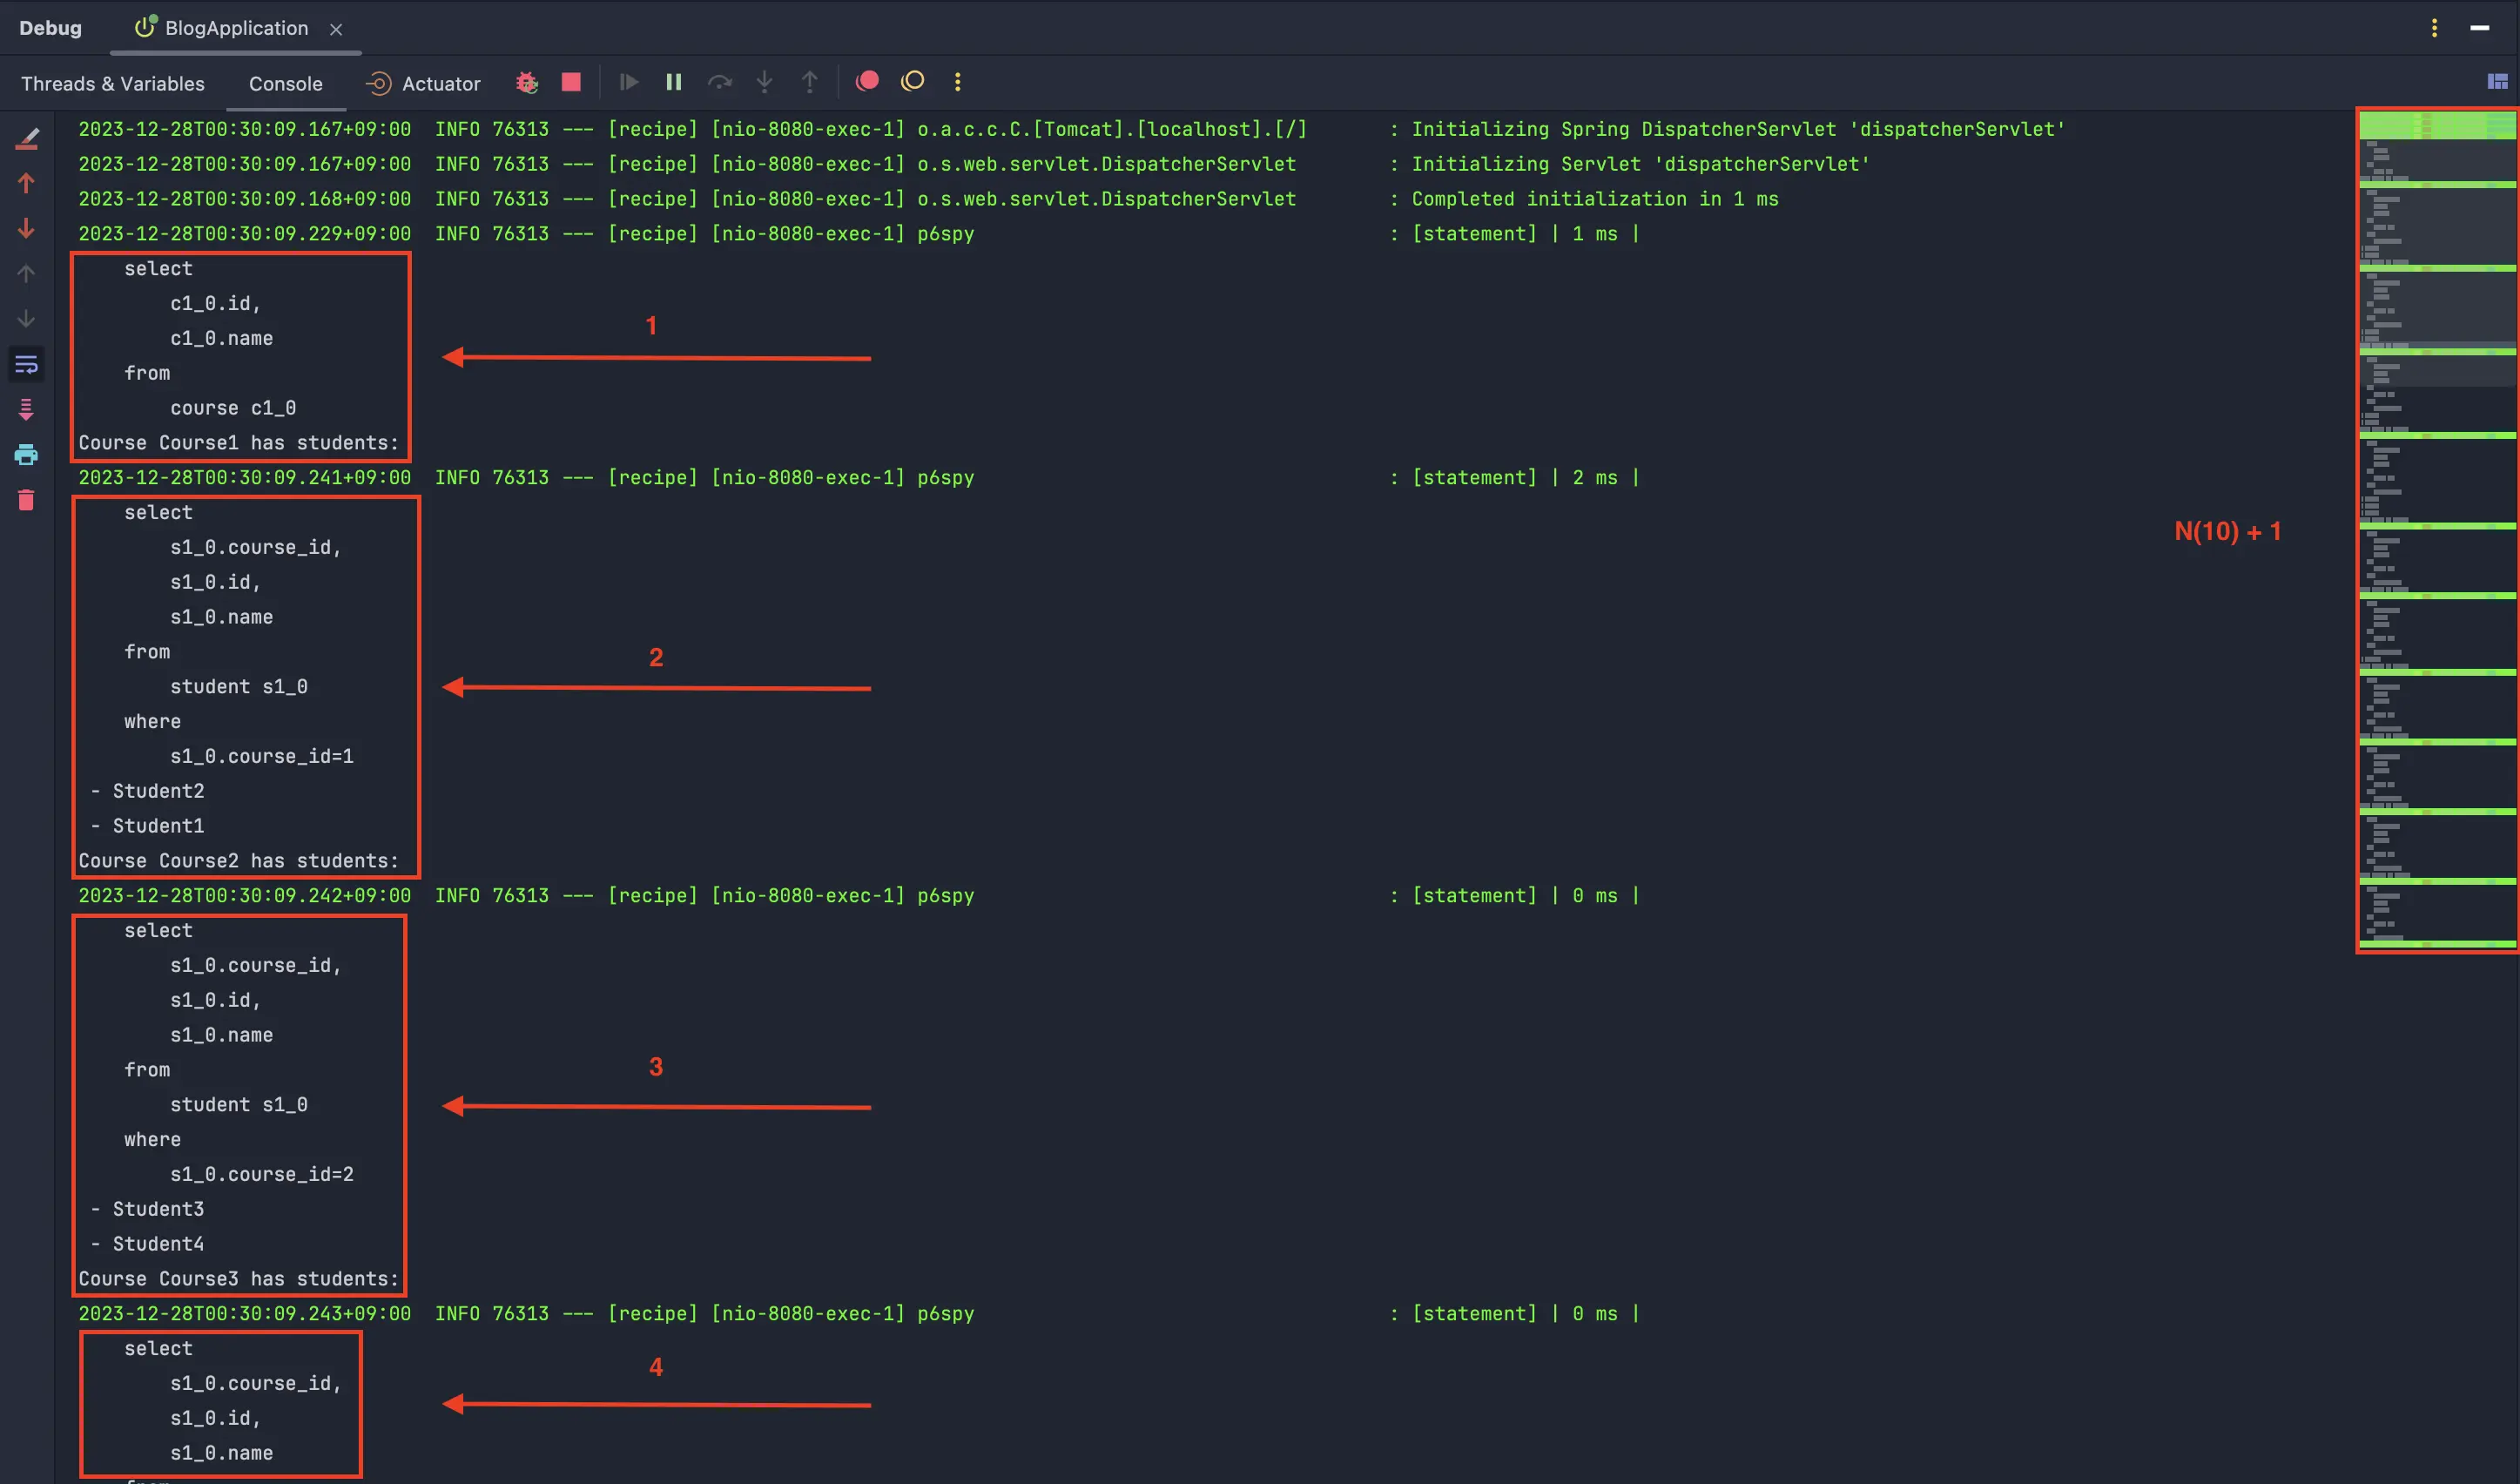Toggle Mute Breakpoints icon
2520x1484 pixels.
pos(912,81)
